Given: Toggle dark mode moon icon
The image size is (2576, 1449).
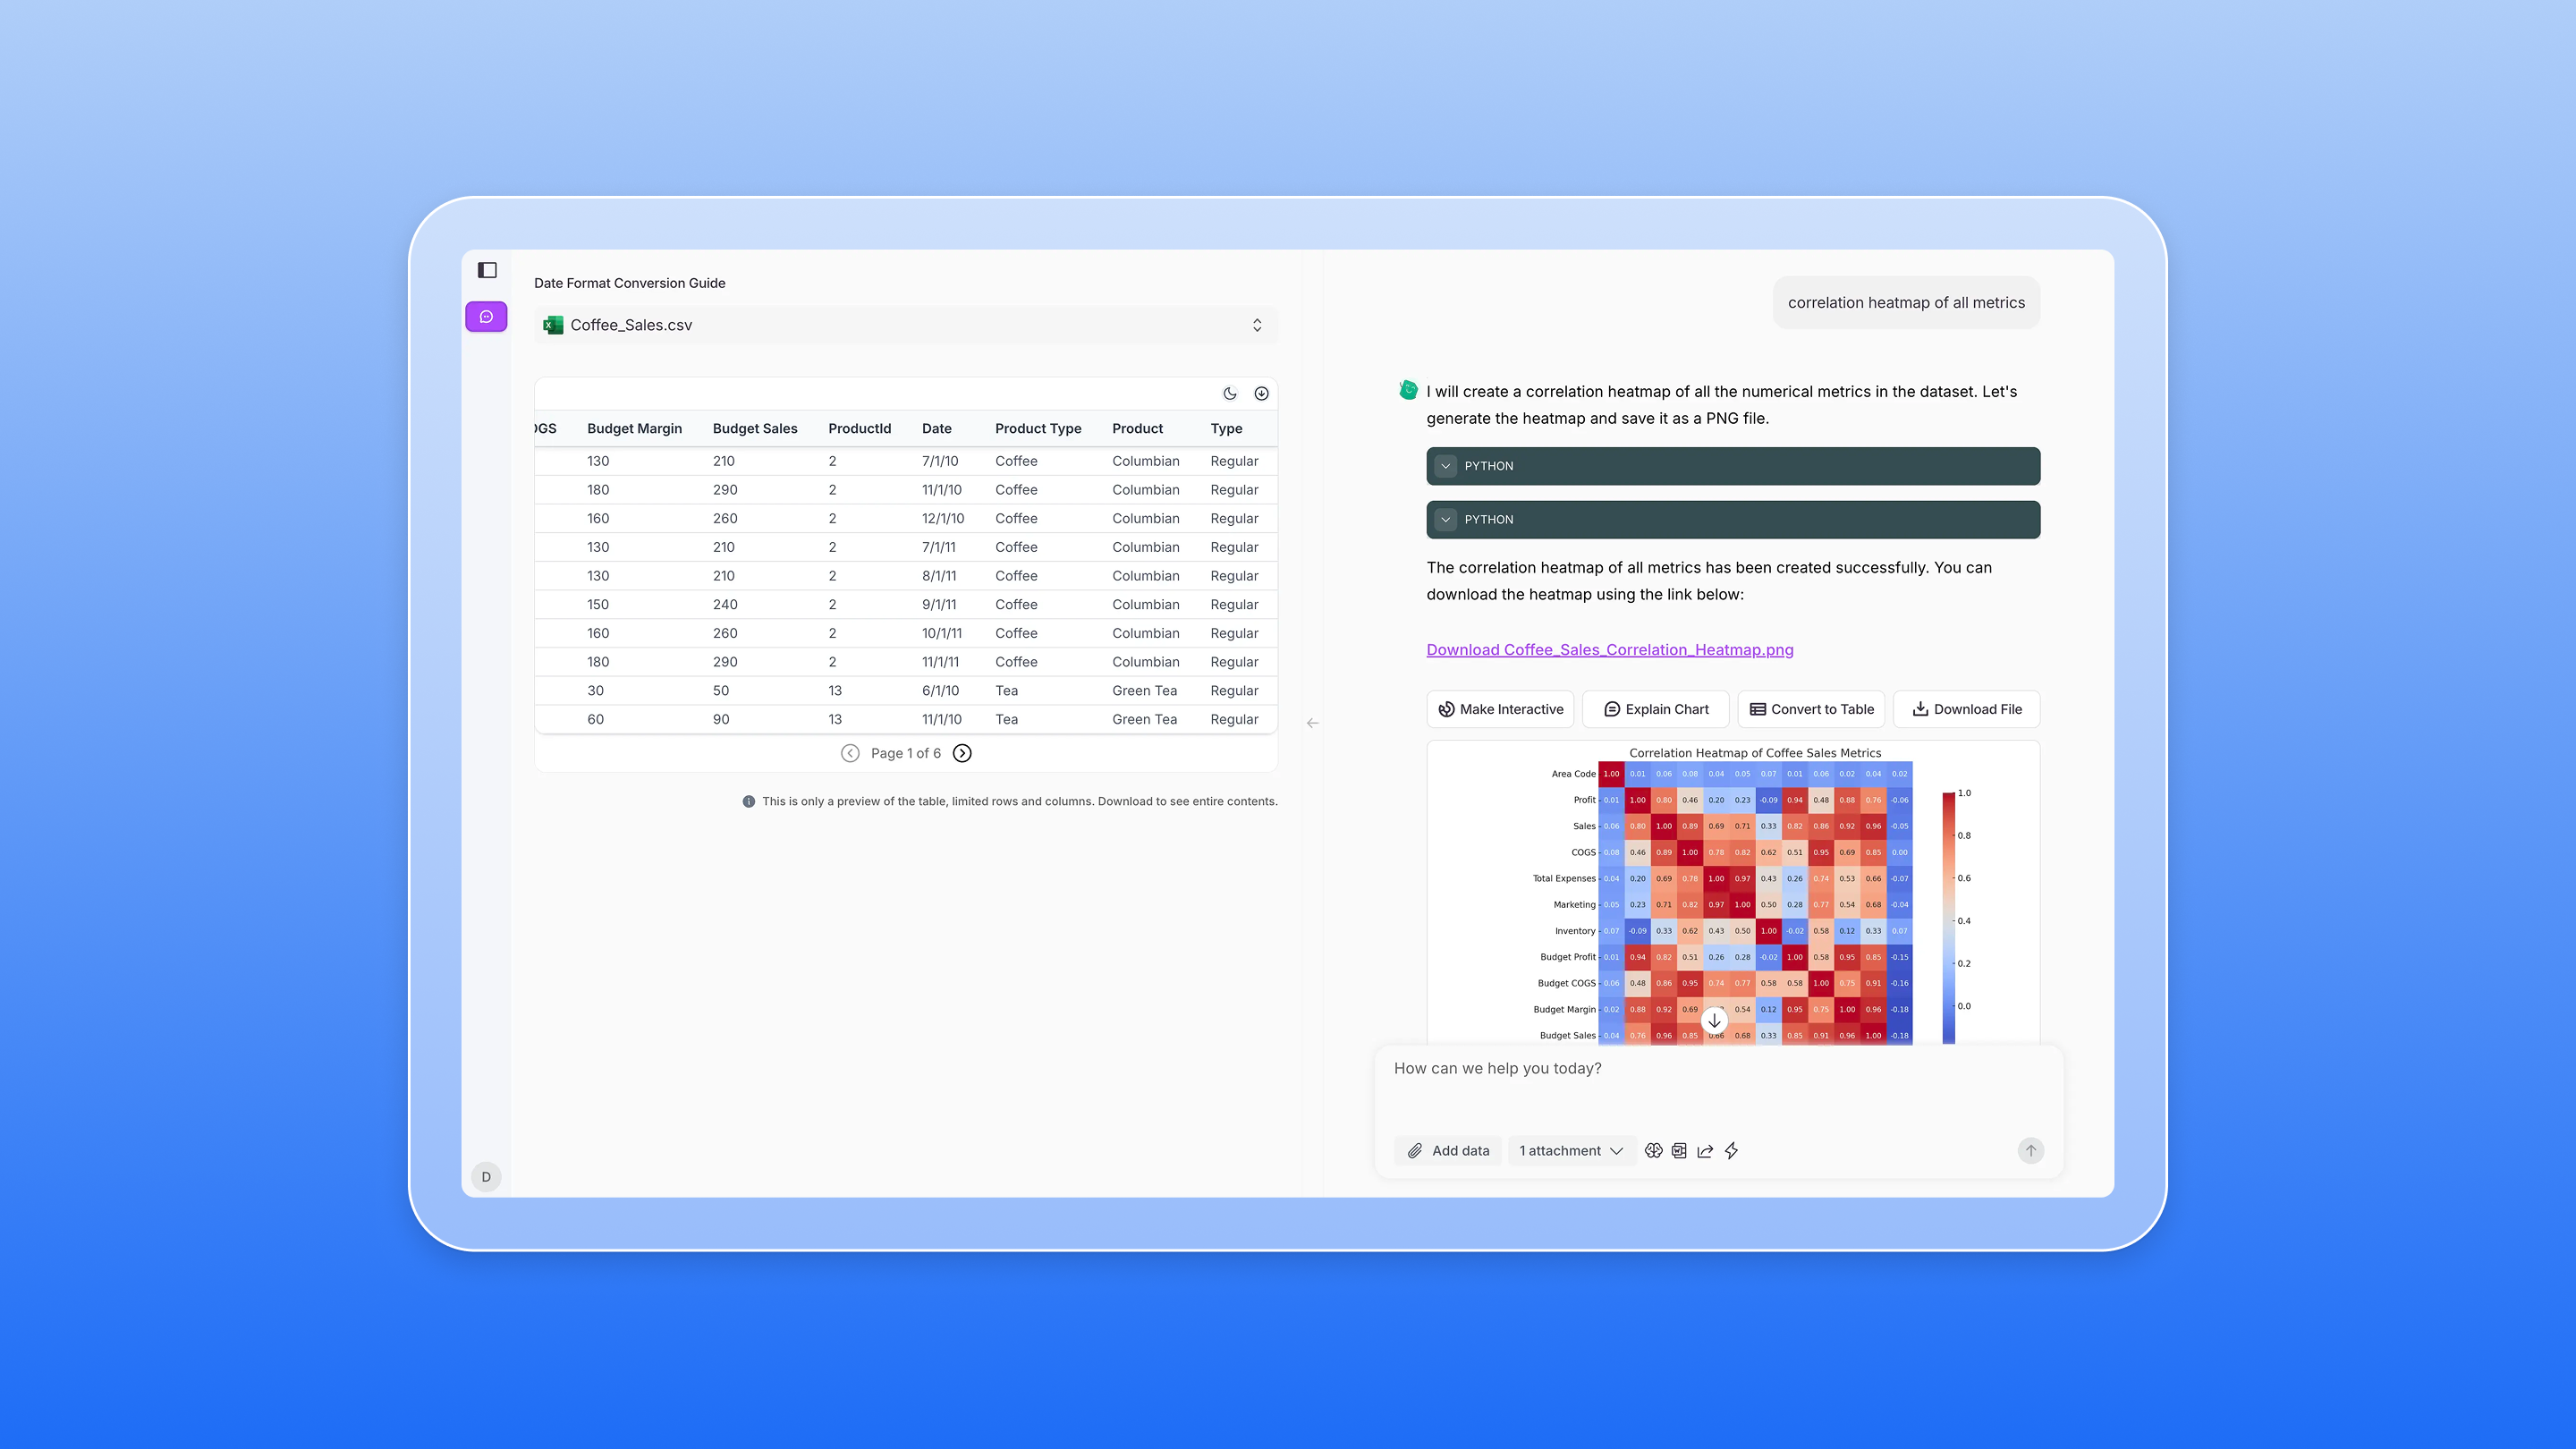Looking at the screenshot, I should pyautogui.click(x=1230, y=394).
